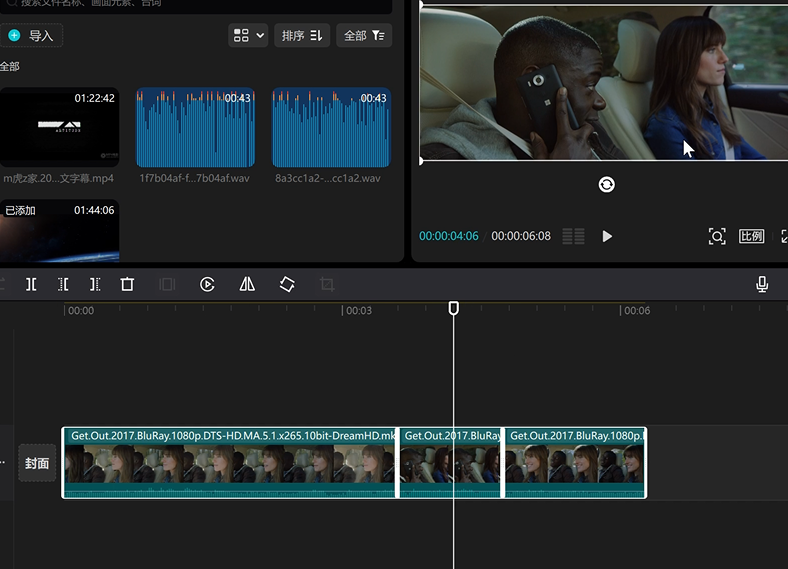Click the 导入 import button
The image size is (788, 569).
click(x=32, y=36)
